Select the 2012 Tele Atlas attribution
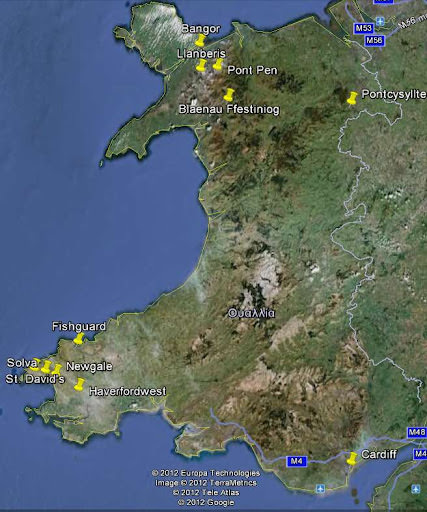The image size is (427, 512). 206,492
